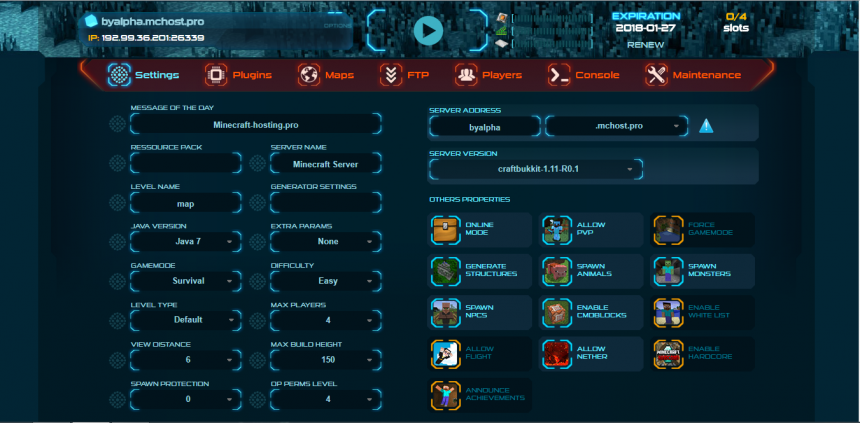Open the Server Version craftbukkit dropdown
Image resolution: width=860 pixels, height=423 pixels.
[535, 170]
